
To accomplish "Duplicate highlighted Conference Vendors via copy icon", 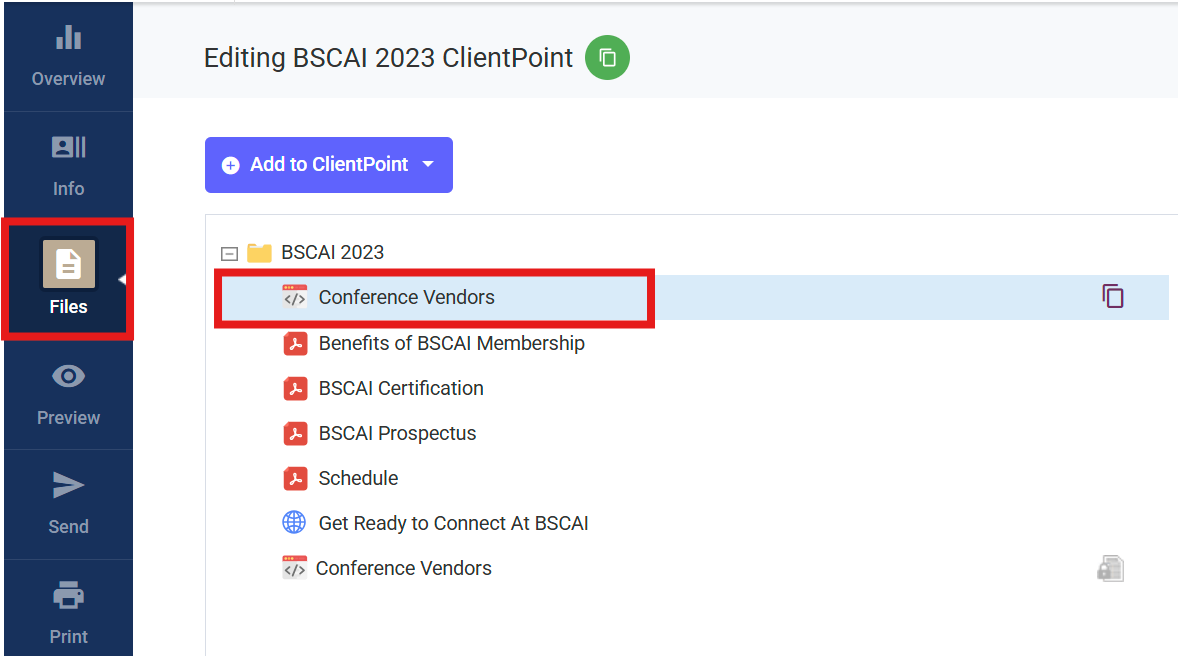I will point(1113,297).
